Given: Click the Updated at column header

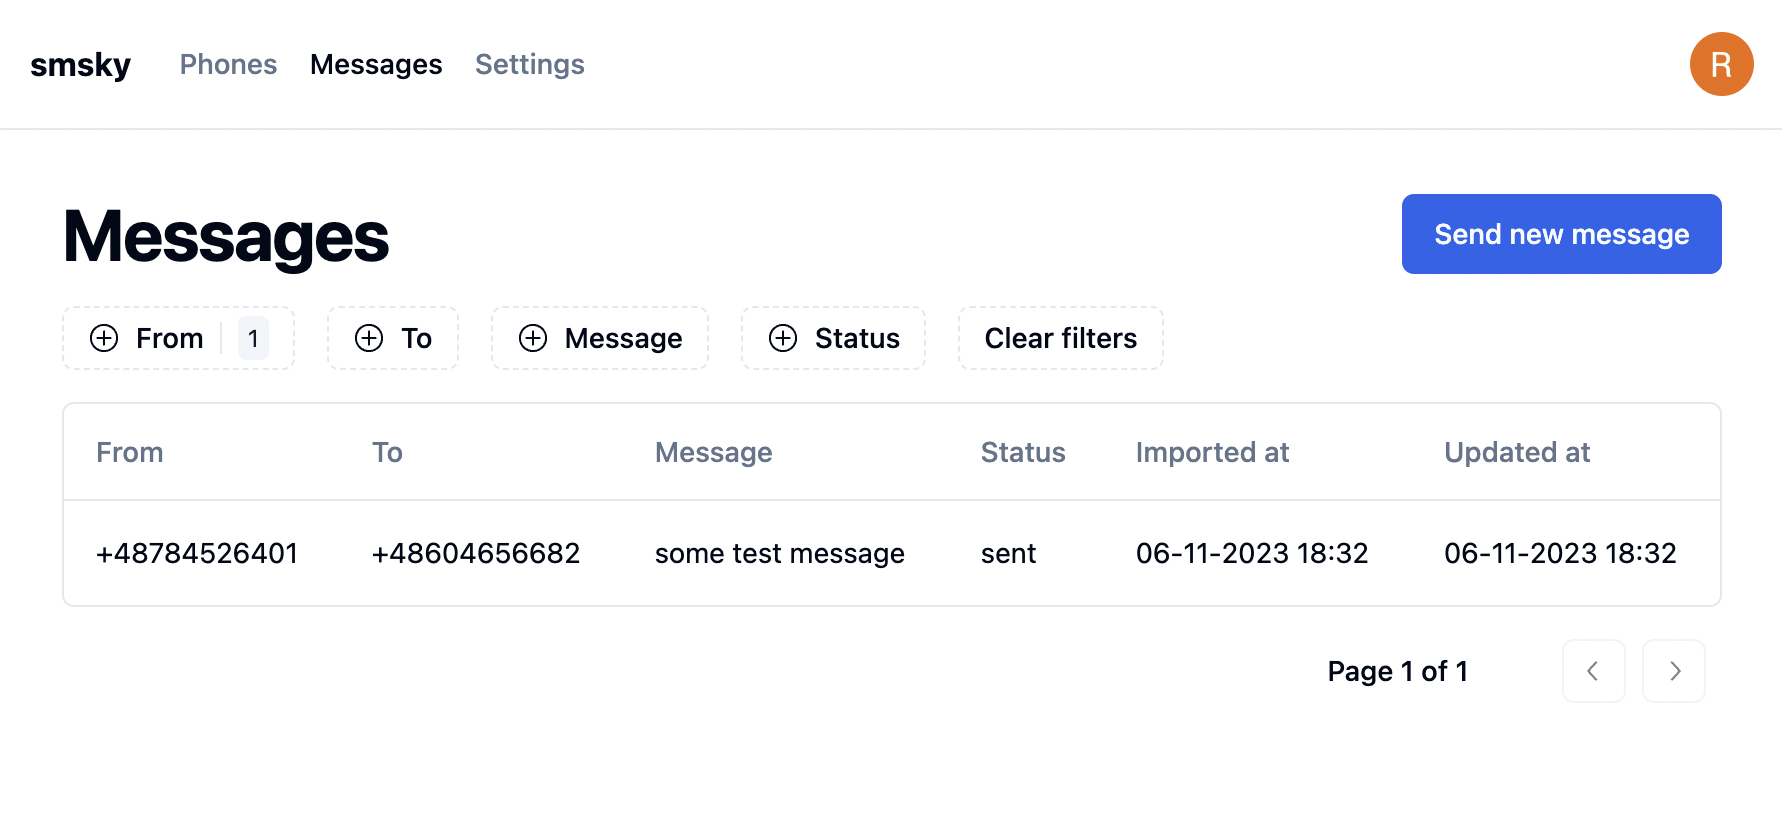Looking at the screenshot, I should 1517,452.
